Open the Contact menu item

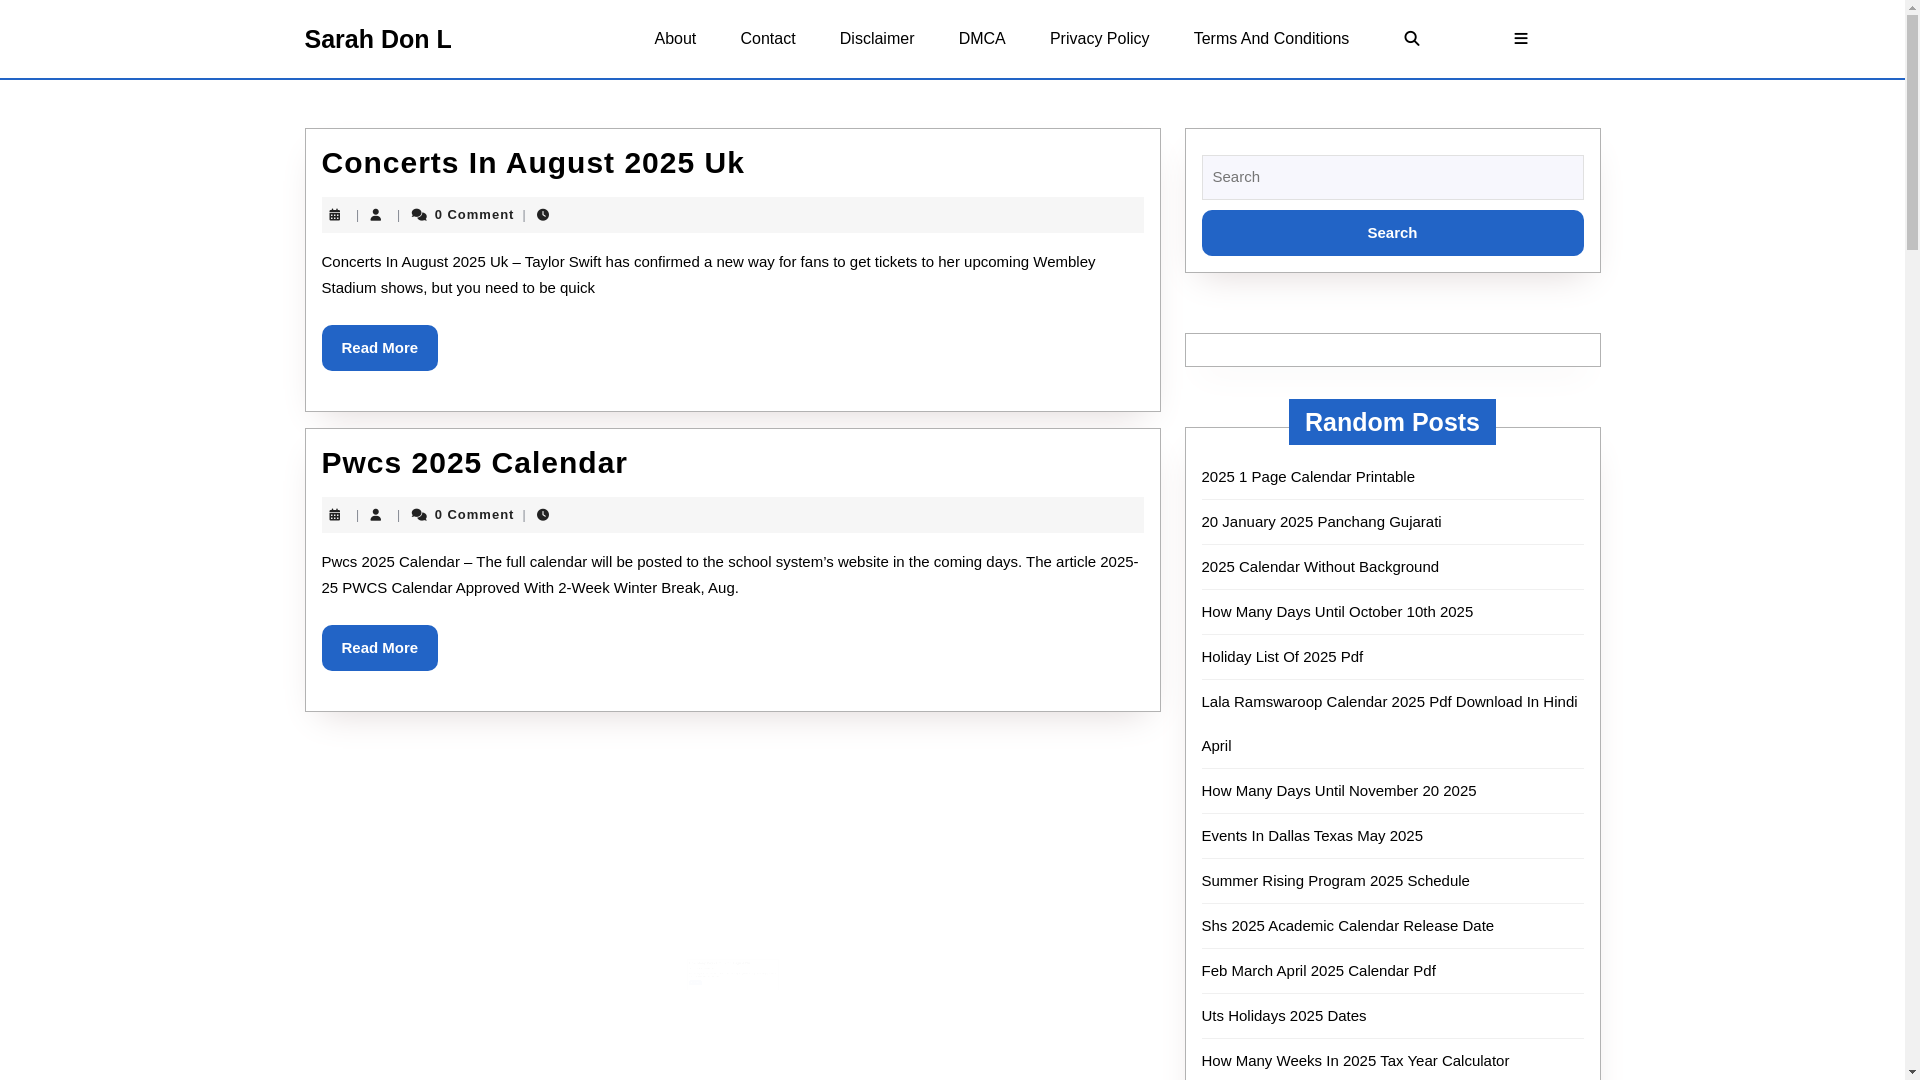click(x=767, y=39)
